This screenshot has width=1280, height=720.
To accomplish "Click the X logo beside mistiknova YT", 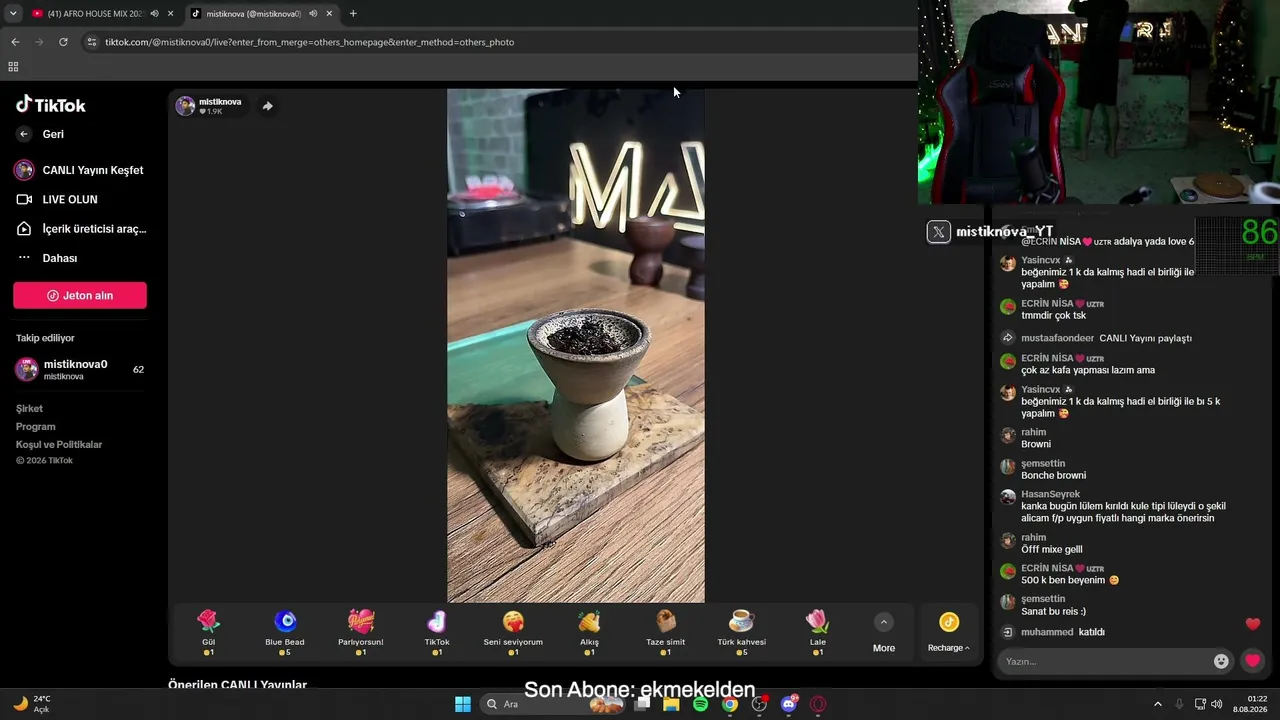I will (x=938, y=232).
